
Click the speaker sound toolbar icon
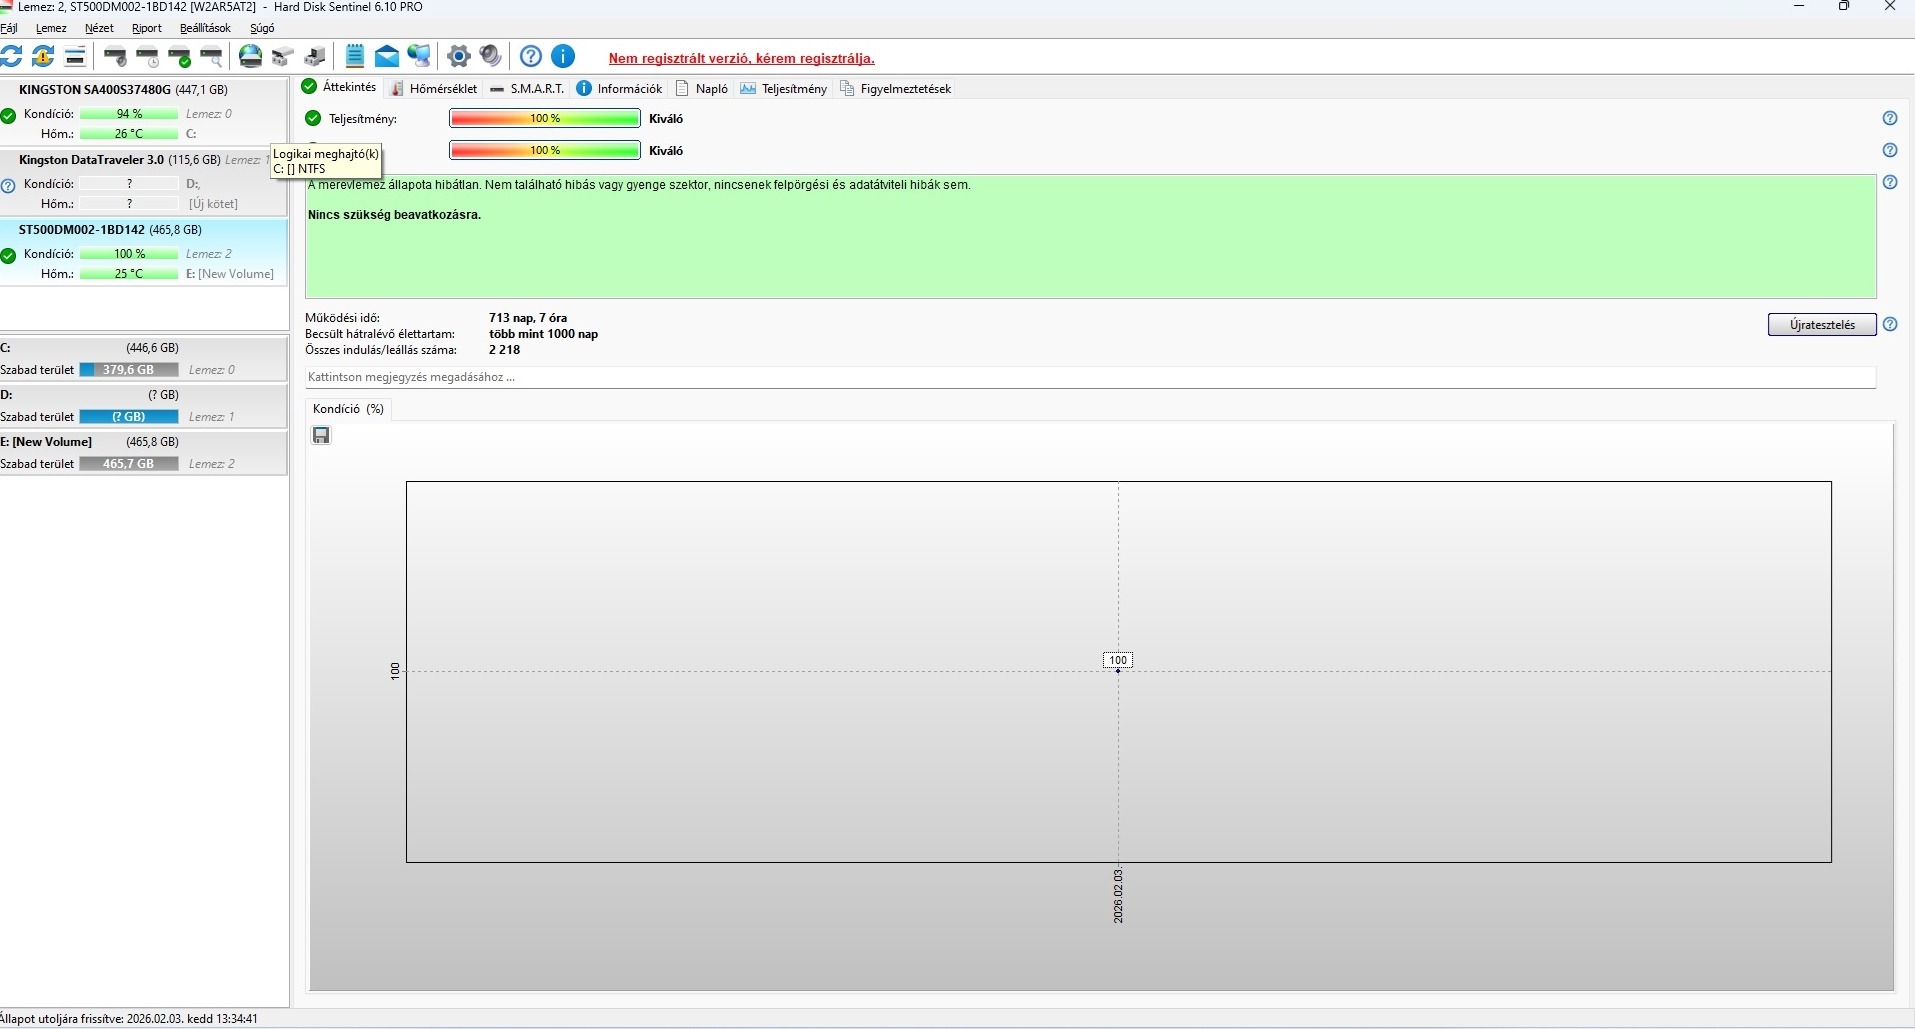tap(491, 56)
